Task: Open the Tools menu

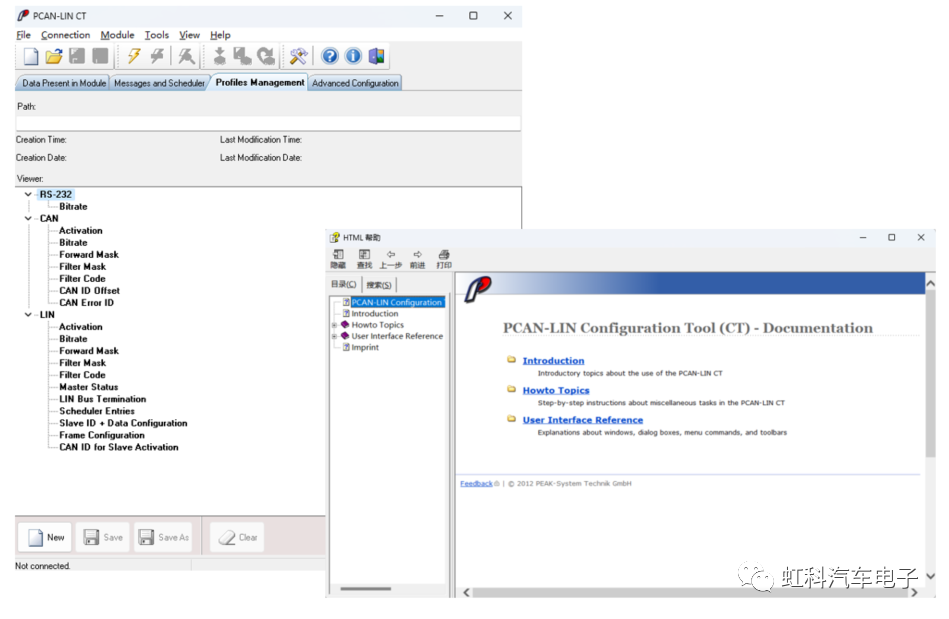Action: click(157, 35)
